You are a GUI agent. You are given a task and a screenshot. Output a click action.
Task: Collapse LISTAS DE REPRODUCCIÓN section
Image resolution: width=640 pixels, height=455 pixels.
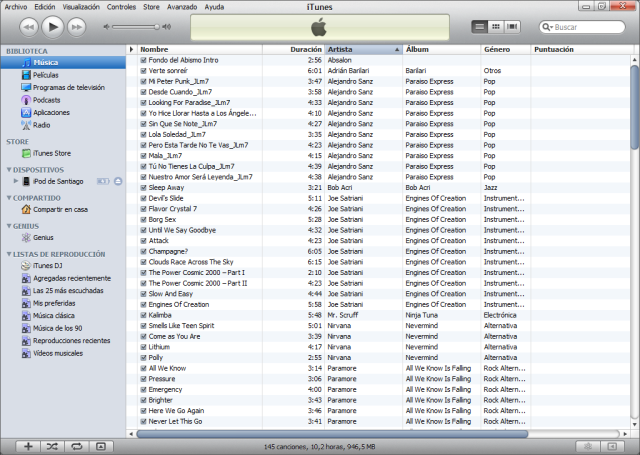pyautogui.click(x=9, y=254)
